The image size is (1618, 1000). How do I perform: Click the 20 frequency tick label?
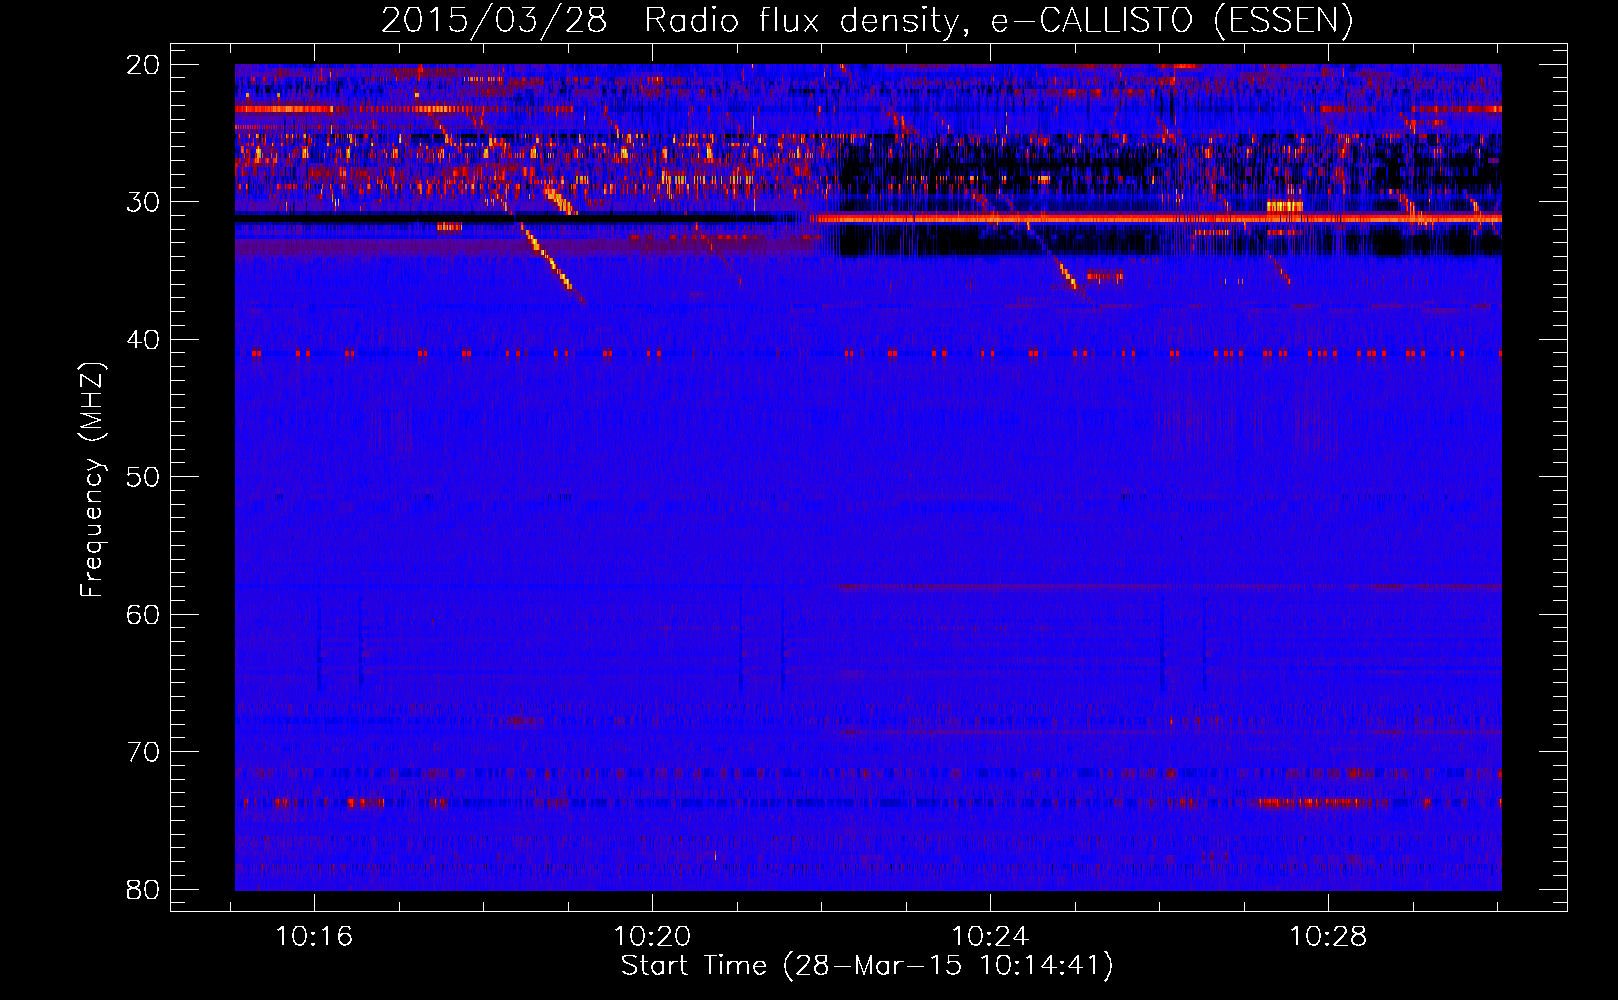click(x=143, y=65)
